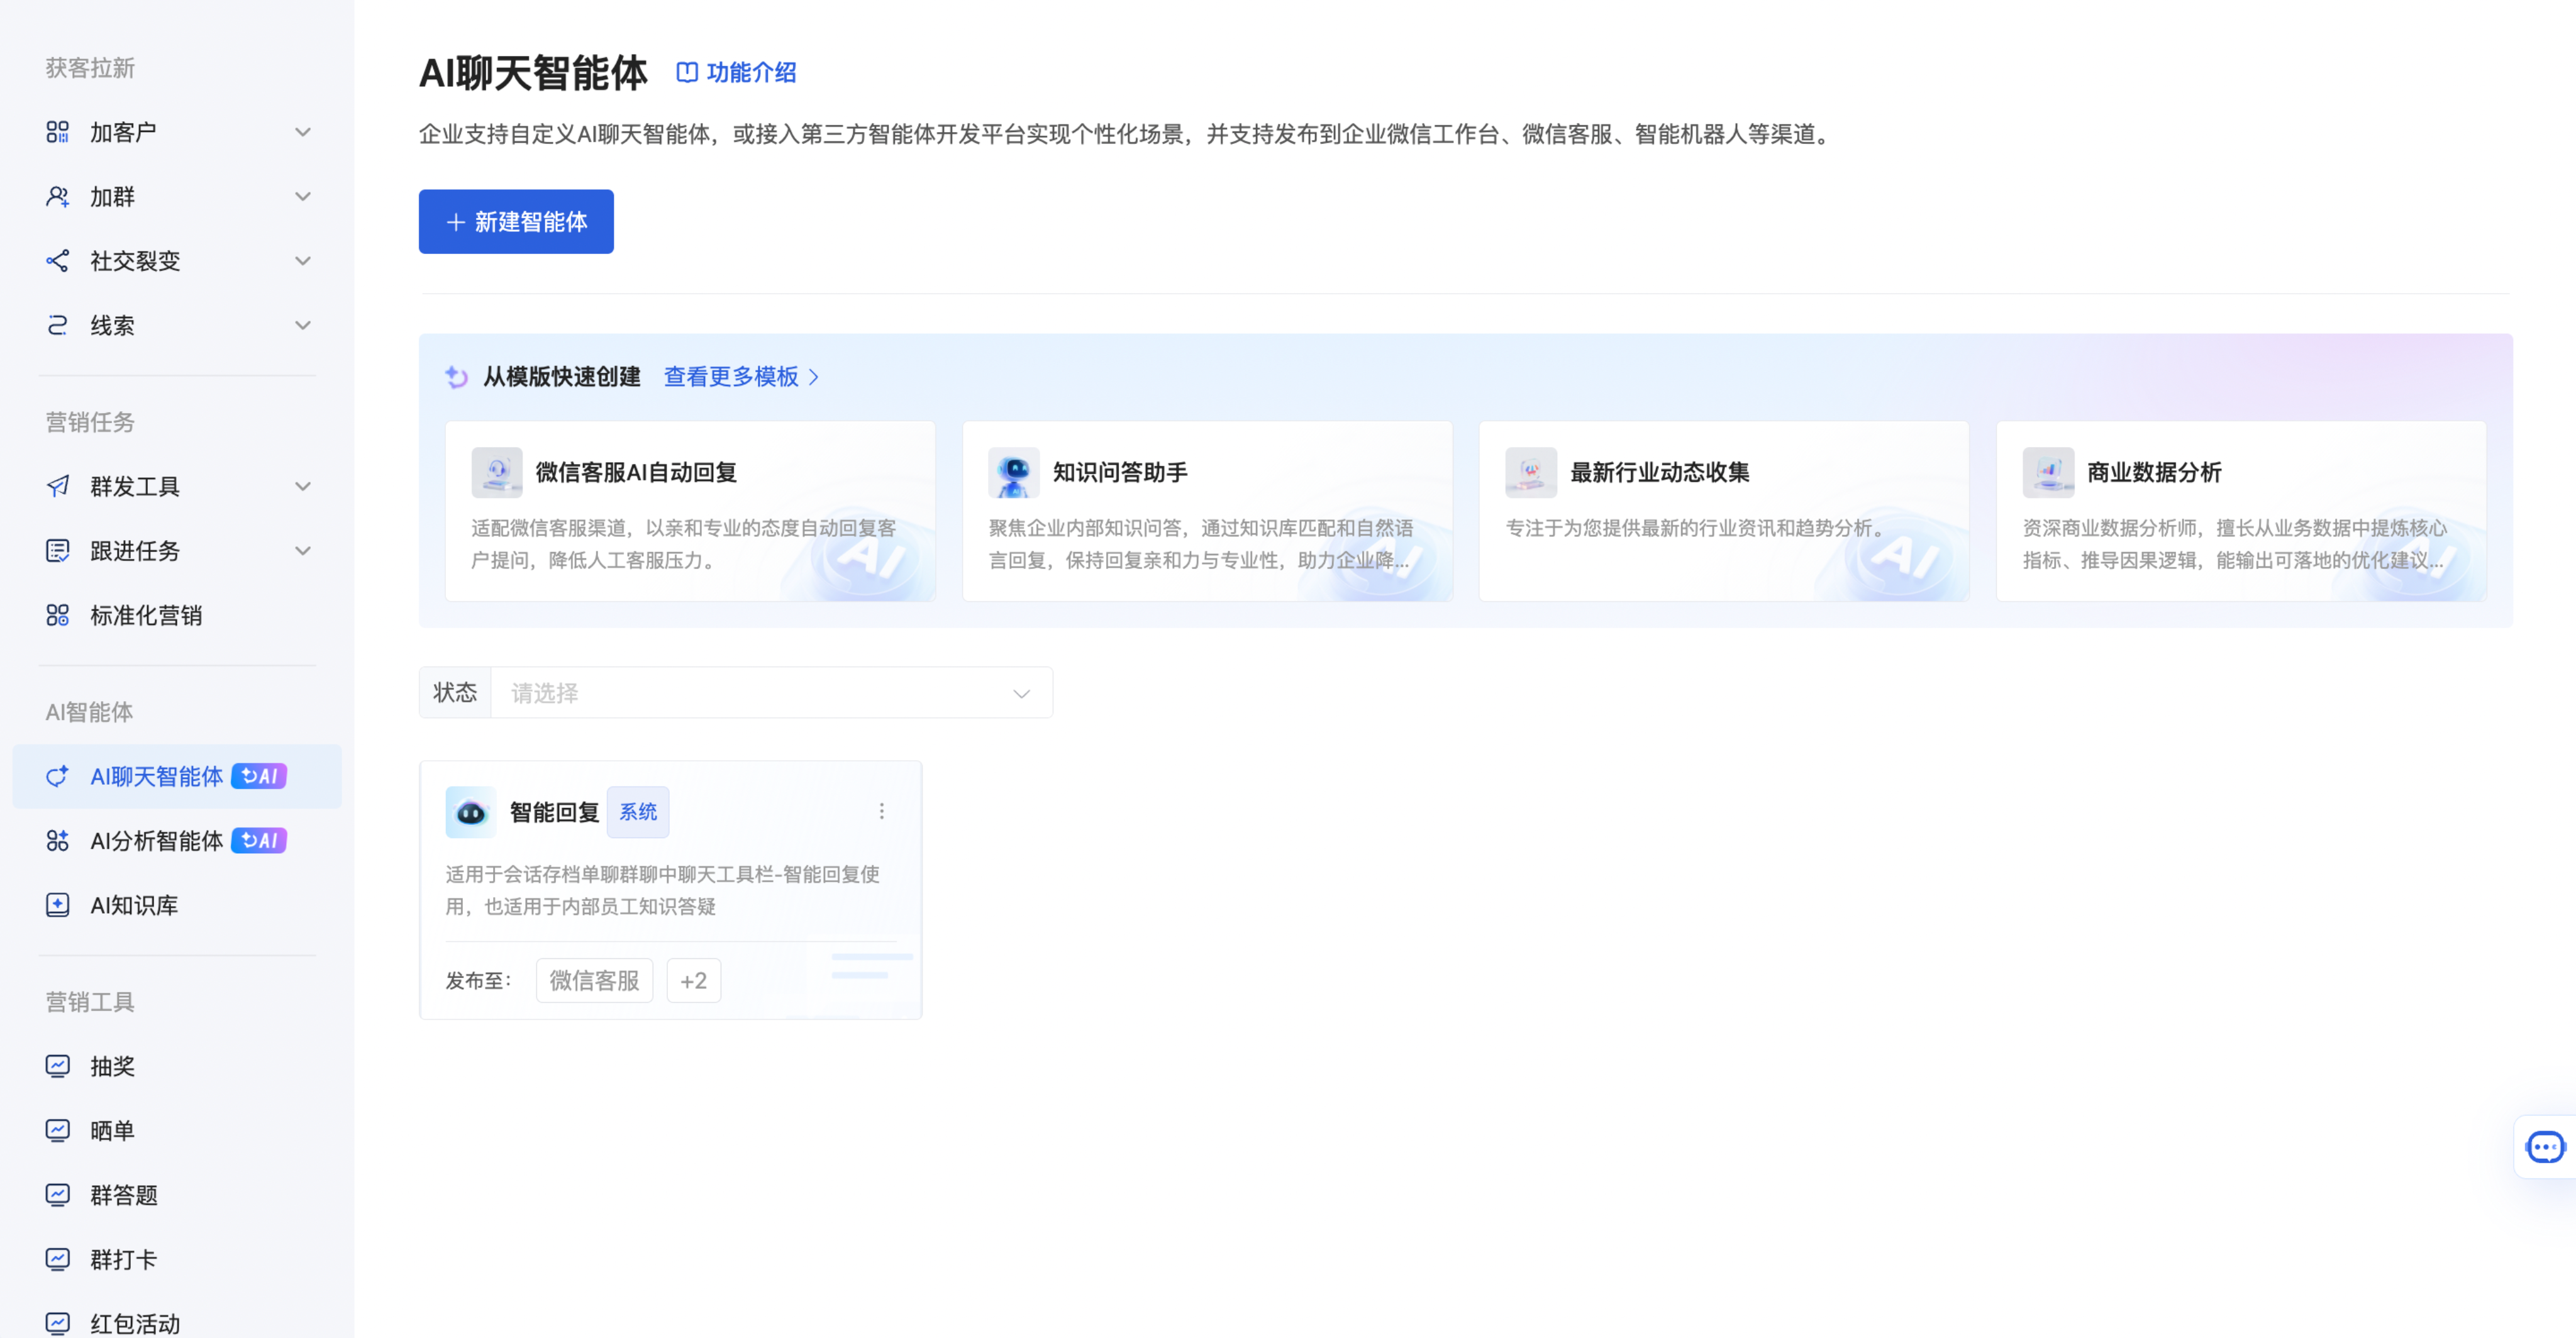Click the 群打卡 sidebar icon
Screen dimensions: 2576x1338
(58, 1260)
